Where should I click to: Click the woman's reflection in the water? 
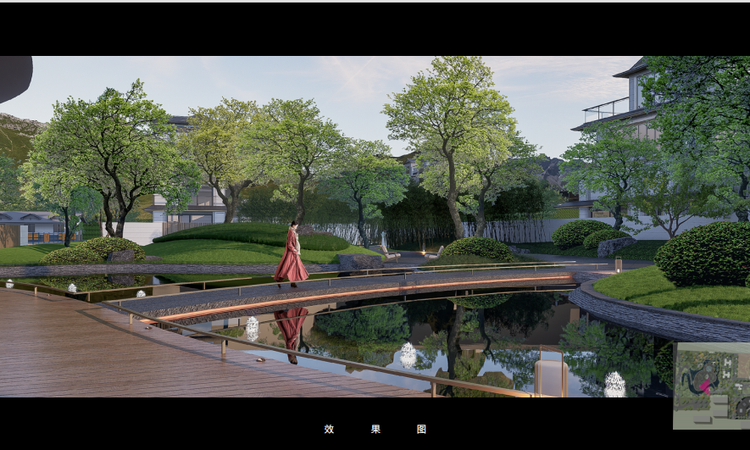point(291,330)
